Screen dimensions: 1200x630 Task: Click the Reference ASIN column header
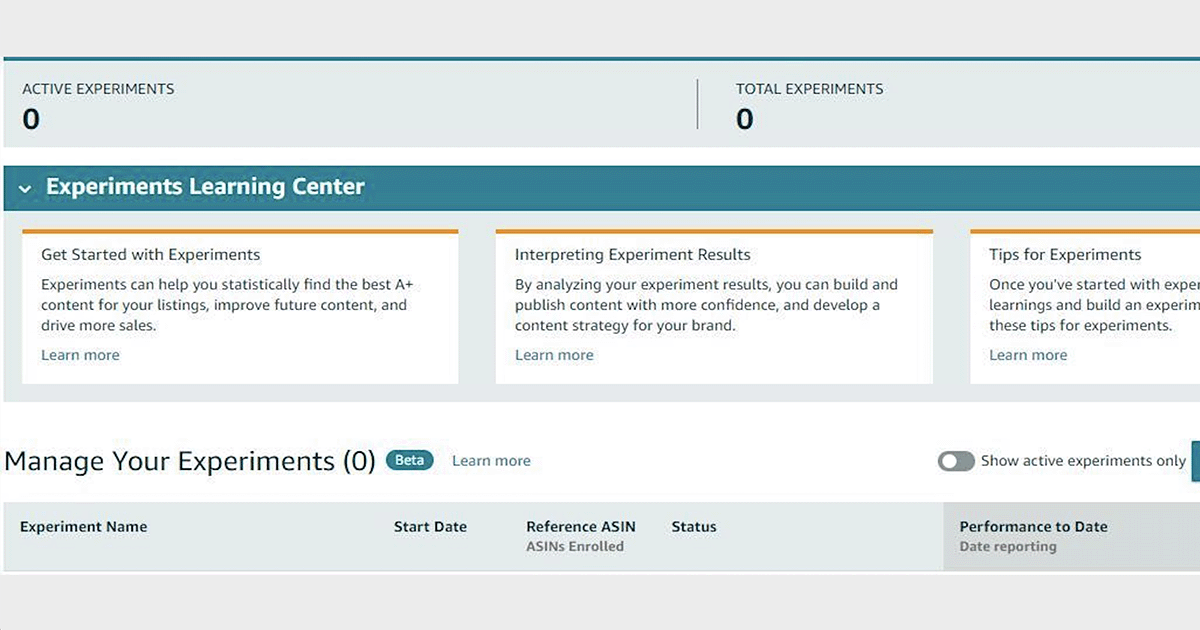point(581,527)
